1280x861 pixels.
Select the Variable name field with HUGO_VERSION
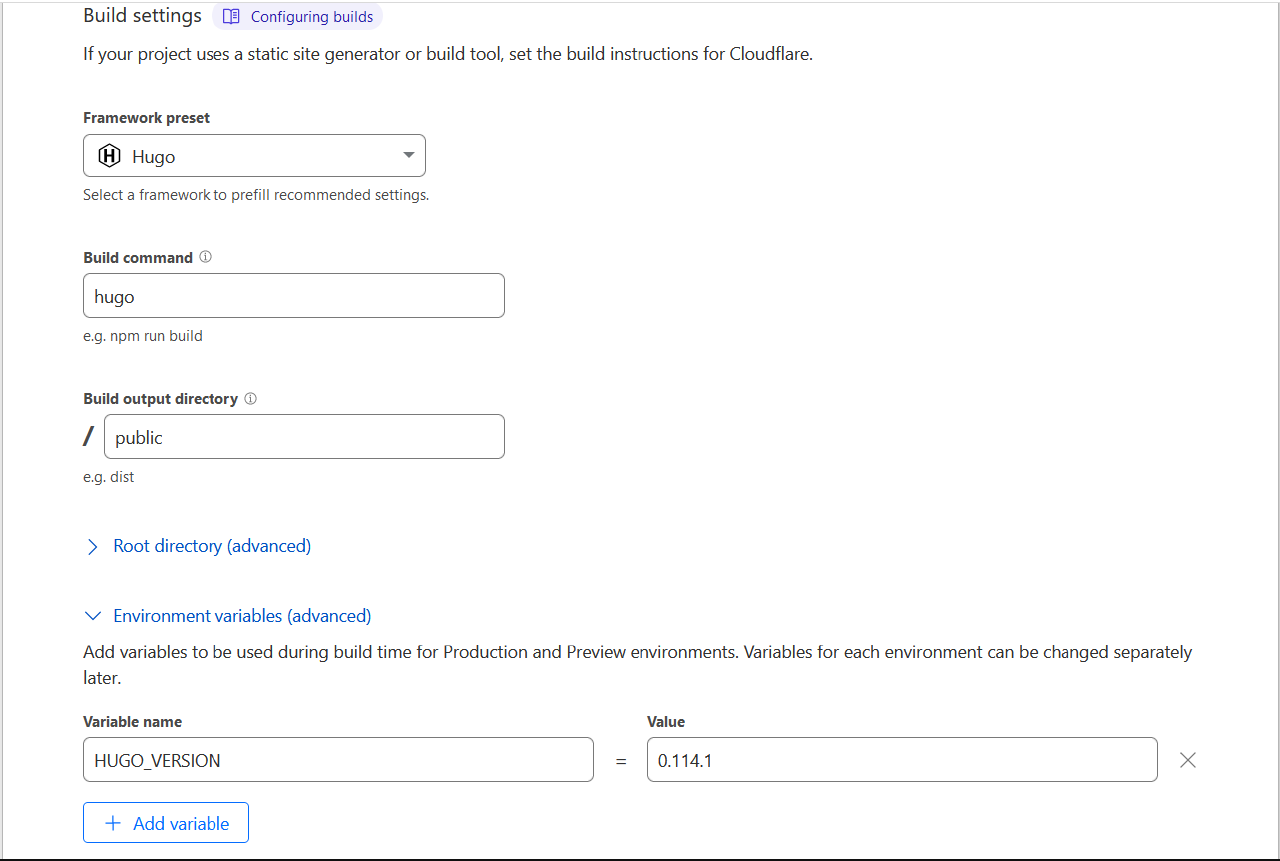338,760
